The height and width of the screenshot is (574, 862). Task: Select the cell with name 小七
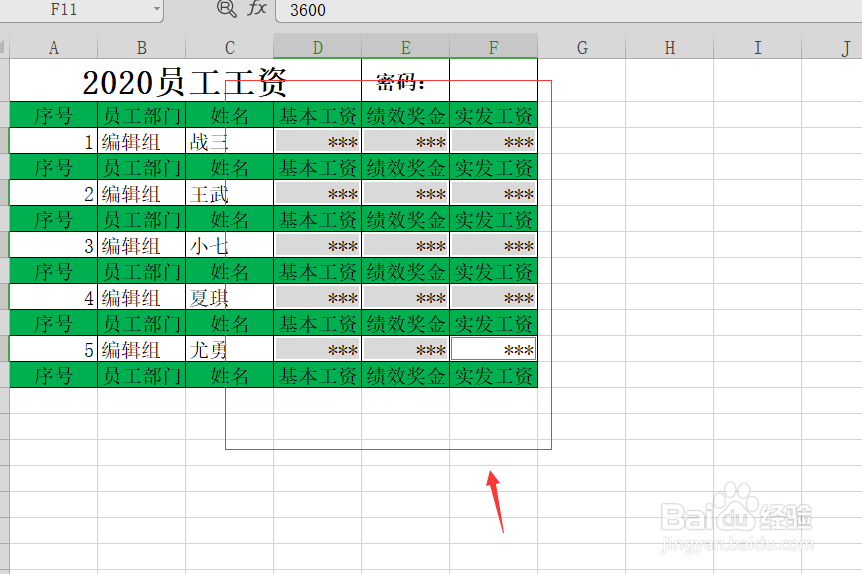pos(230,245)
